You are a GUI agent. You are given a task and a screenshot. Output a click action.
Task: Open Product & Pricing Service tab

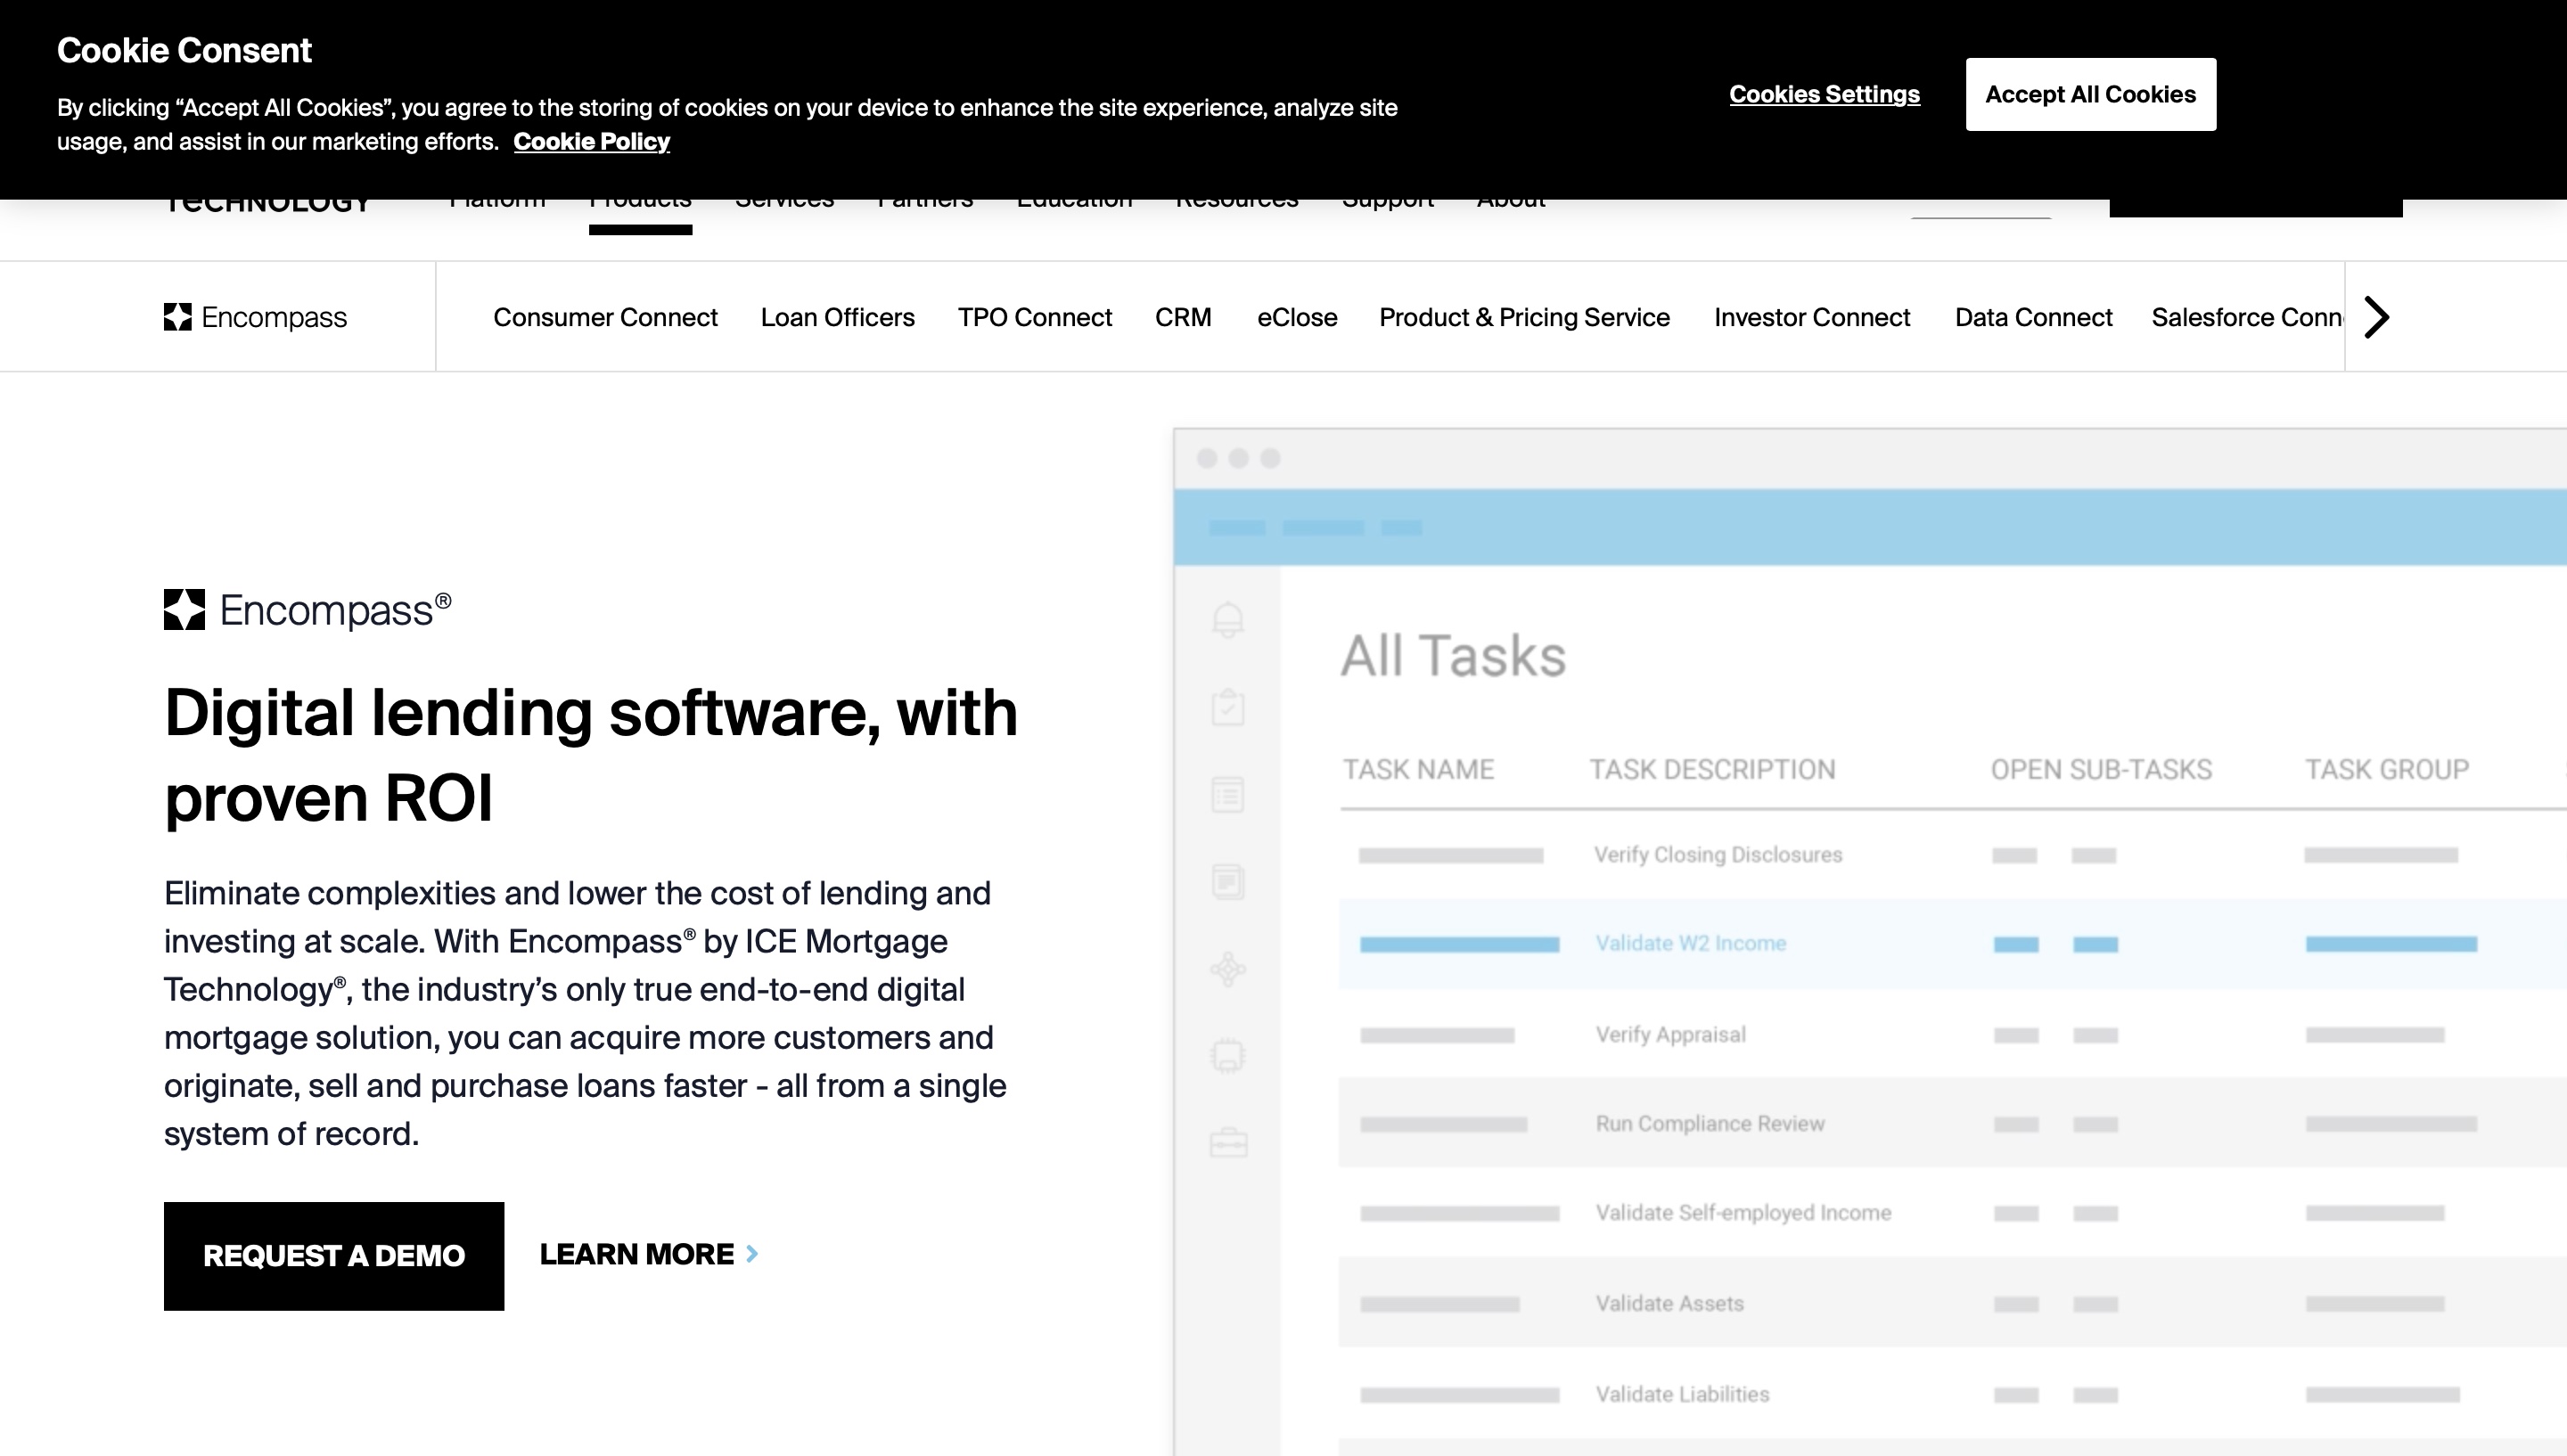[1524, 317]
